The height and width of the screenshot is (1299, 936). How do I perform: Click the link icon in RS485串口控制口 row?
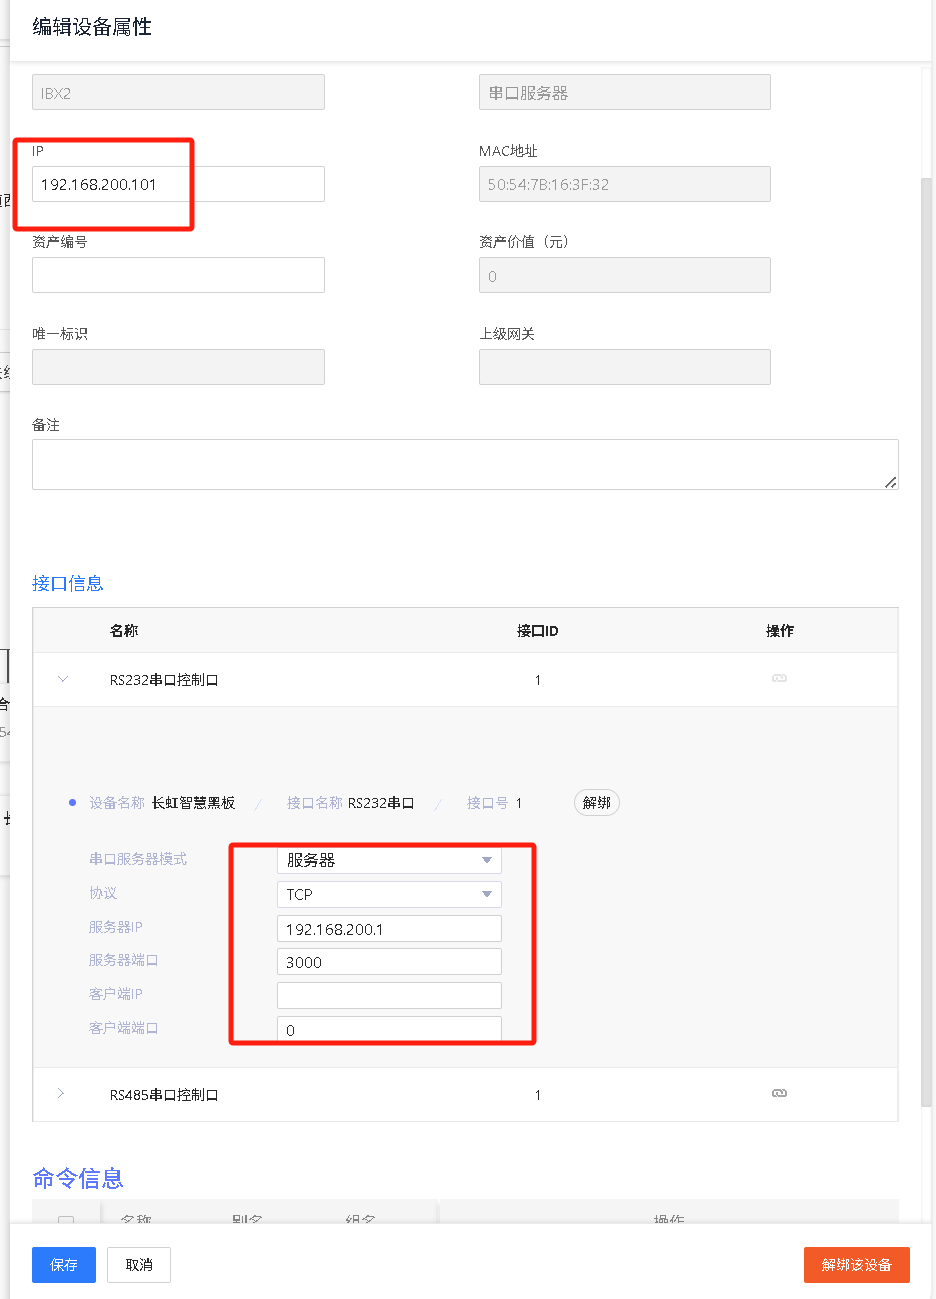click(779, 1094)
